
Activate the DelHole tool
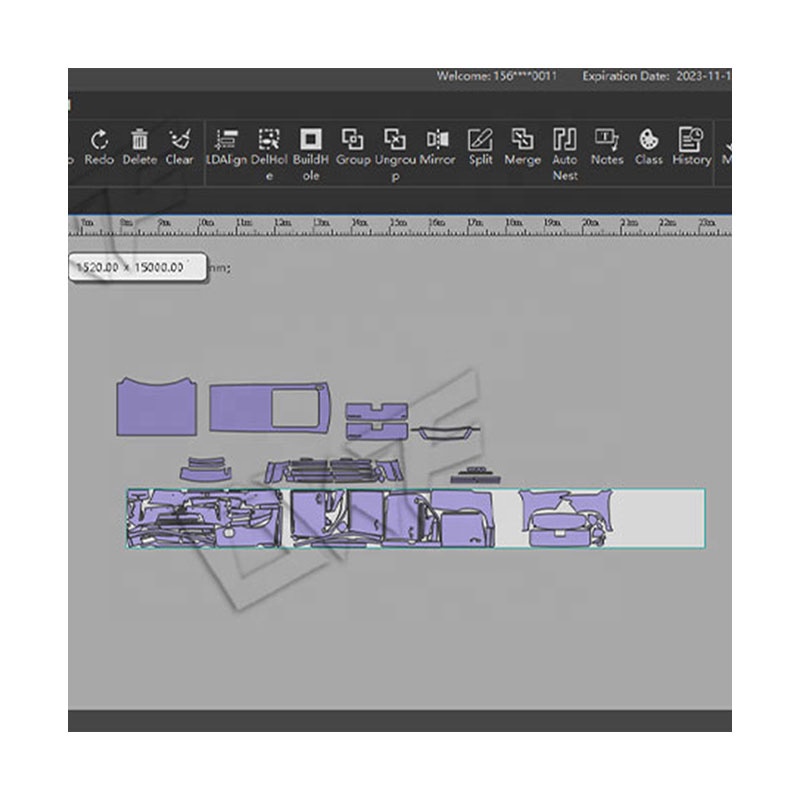269,140
